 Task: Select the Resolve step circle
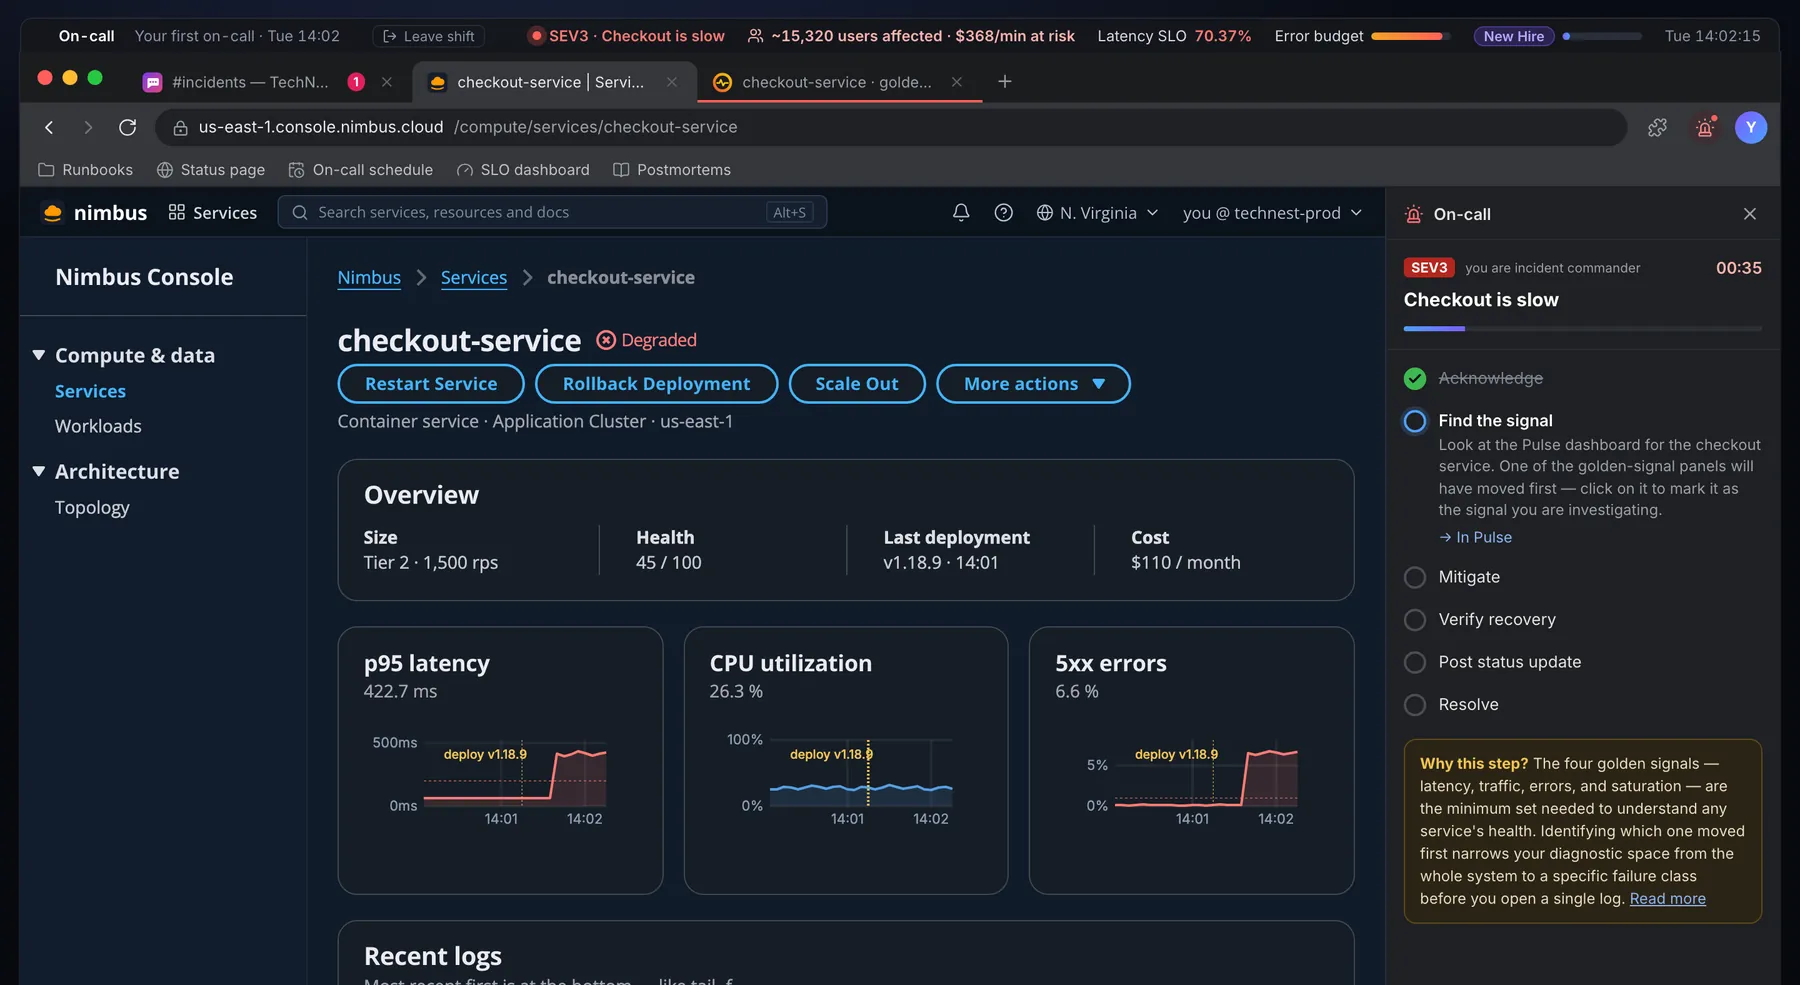point(1415,705)
